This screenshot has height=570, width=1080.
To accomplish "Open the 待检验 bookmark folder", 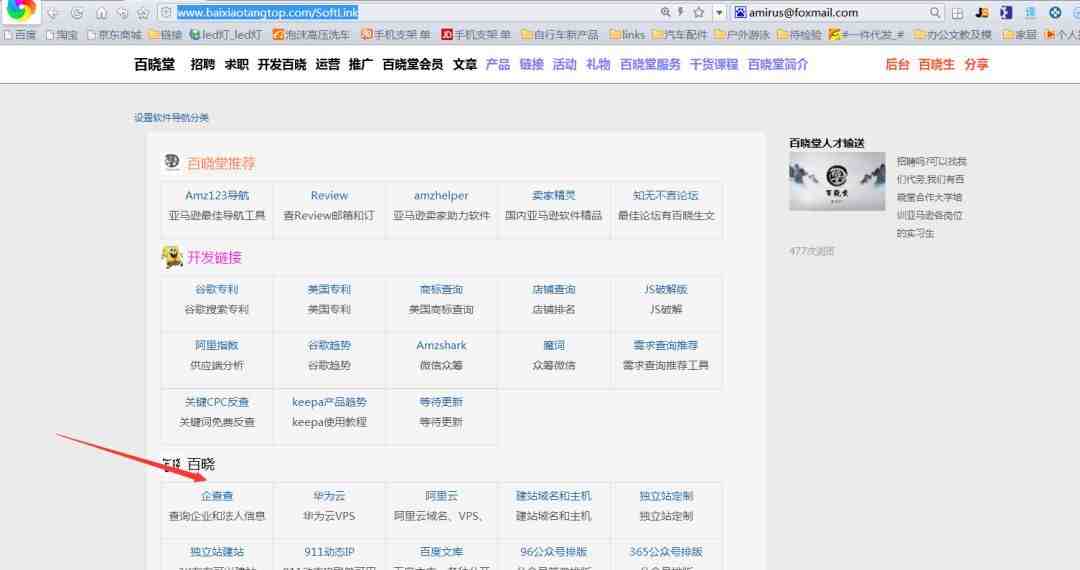I will pos(799,34).
